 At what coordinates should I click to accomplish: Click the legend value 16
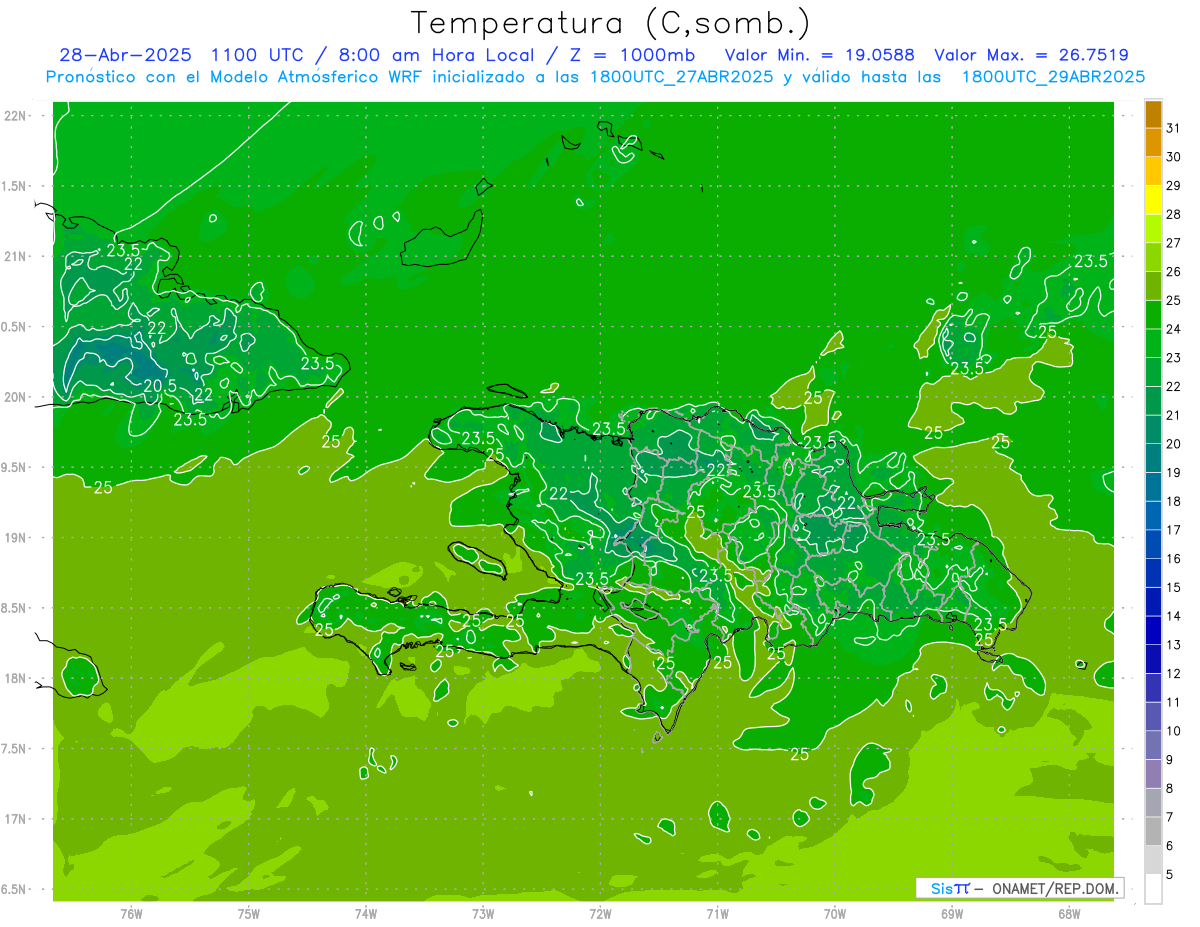[x=1173, y=558]
